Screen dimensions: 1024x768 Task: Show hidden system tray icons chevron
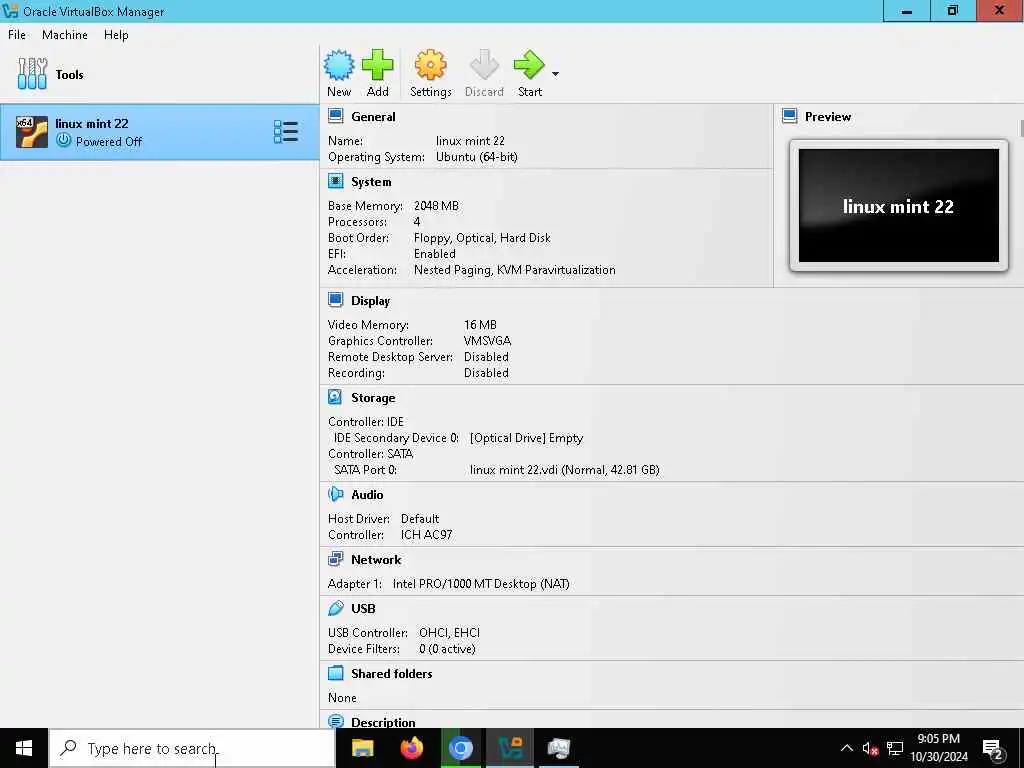coord(846,748)
